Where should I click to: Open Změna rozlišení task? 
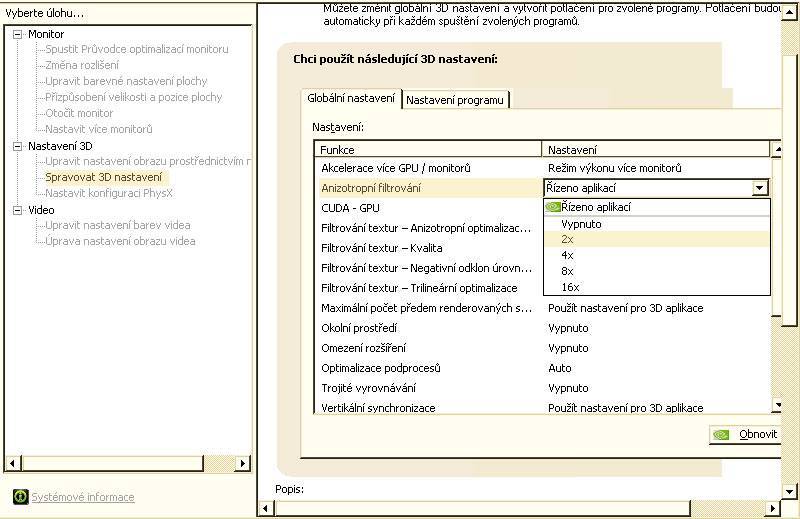tap(82, 65)
